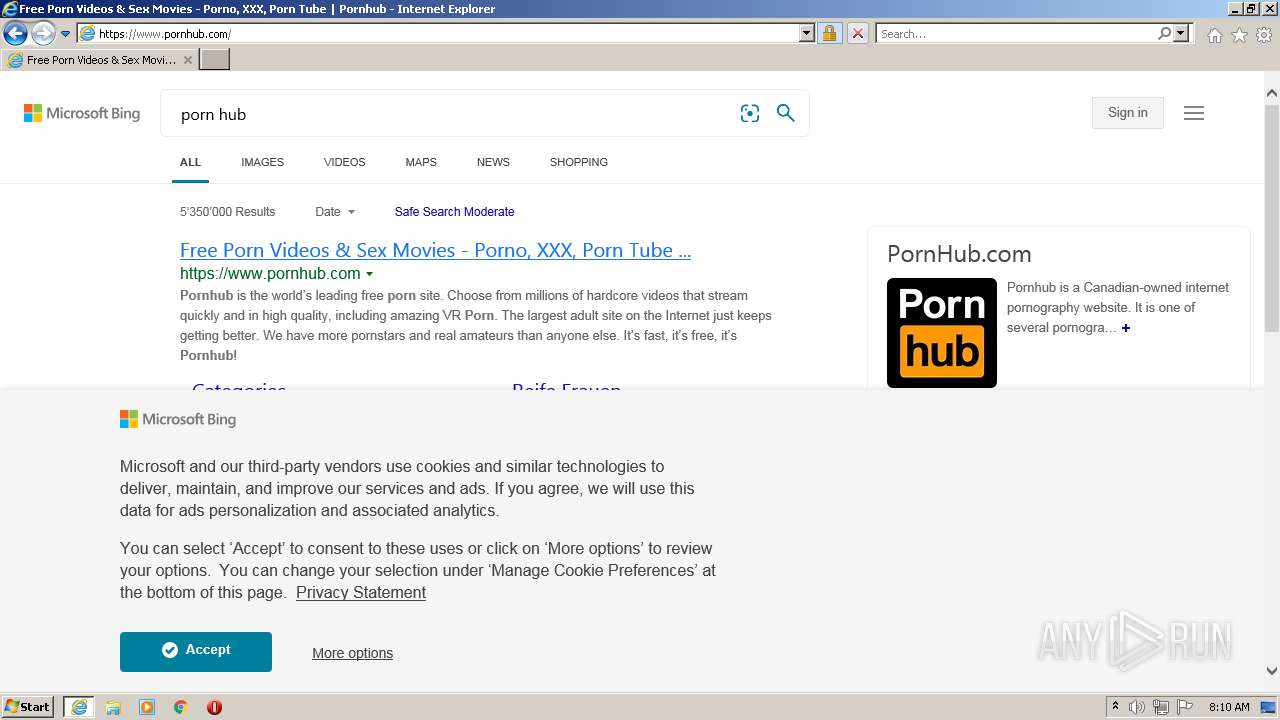
Task: Click the Bing logo in cookie banner
Action: (x=178, y=419)
